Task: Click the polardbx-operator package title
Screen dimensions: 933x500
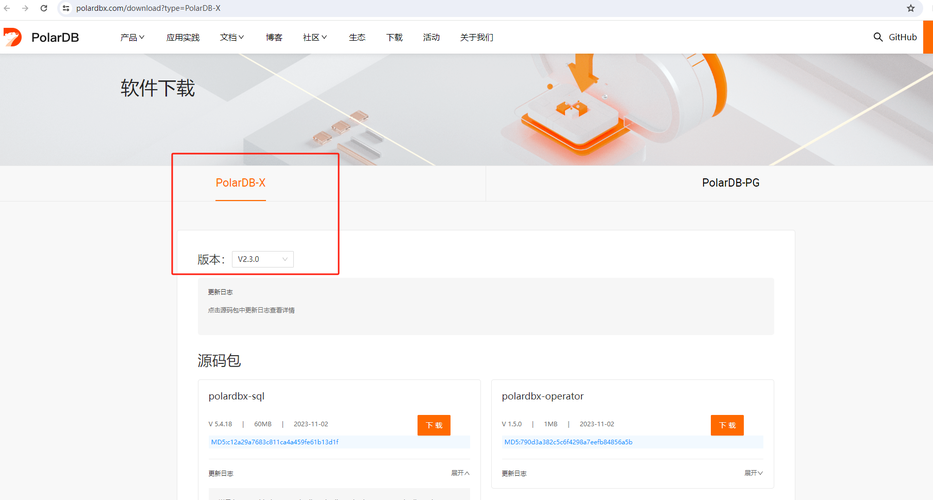Action: [543, 396]
